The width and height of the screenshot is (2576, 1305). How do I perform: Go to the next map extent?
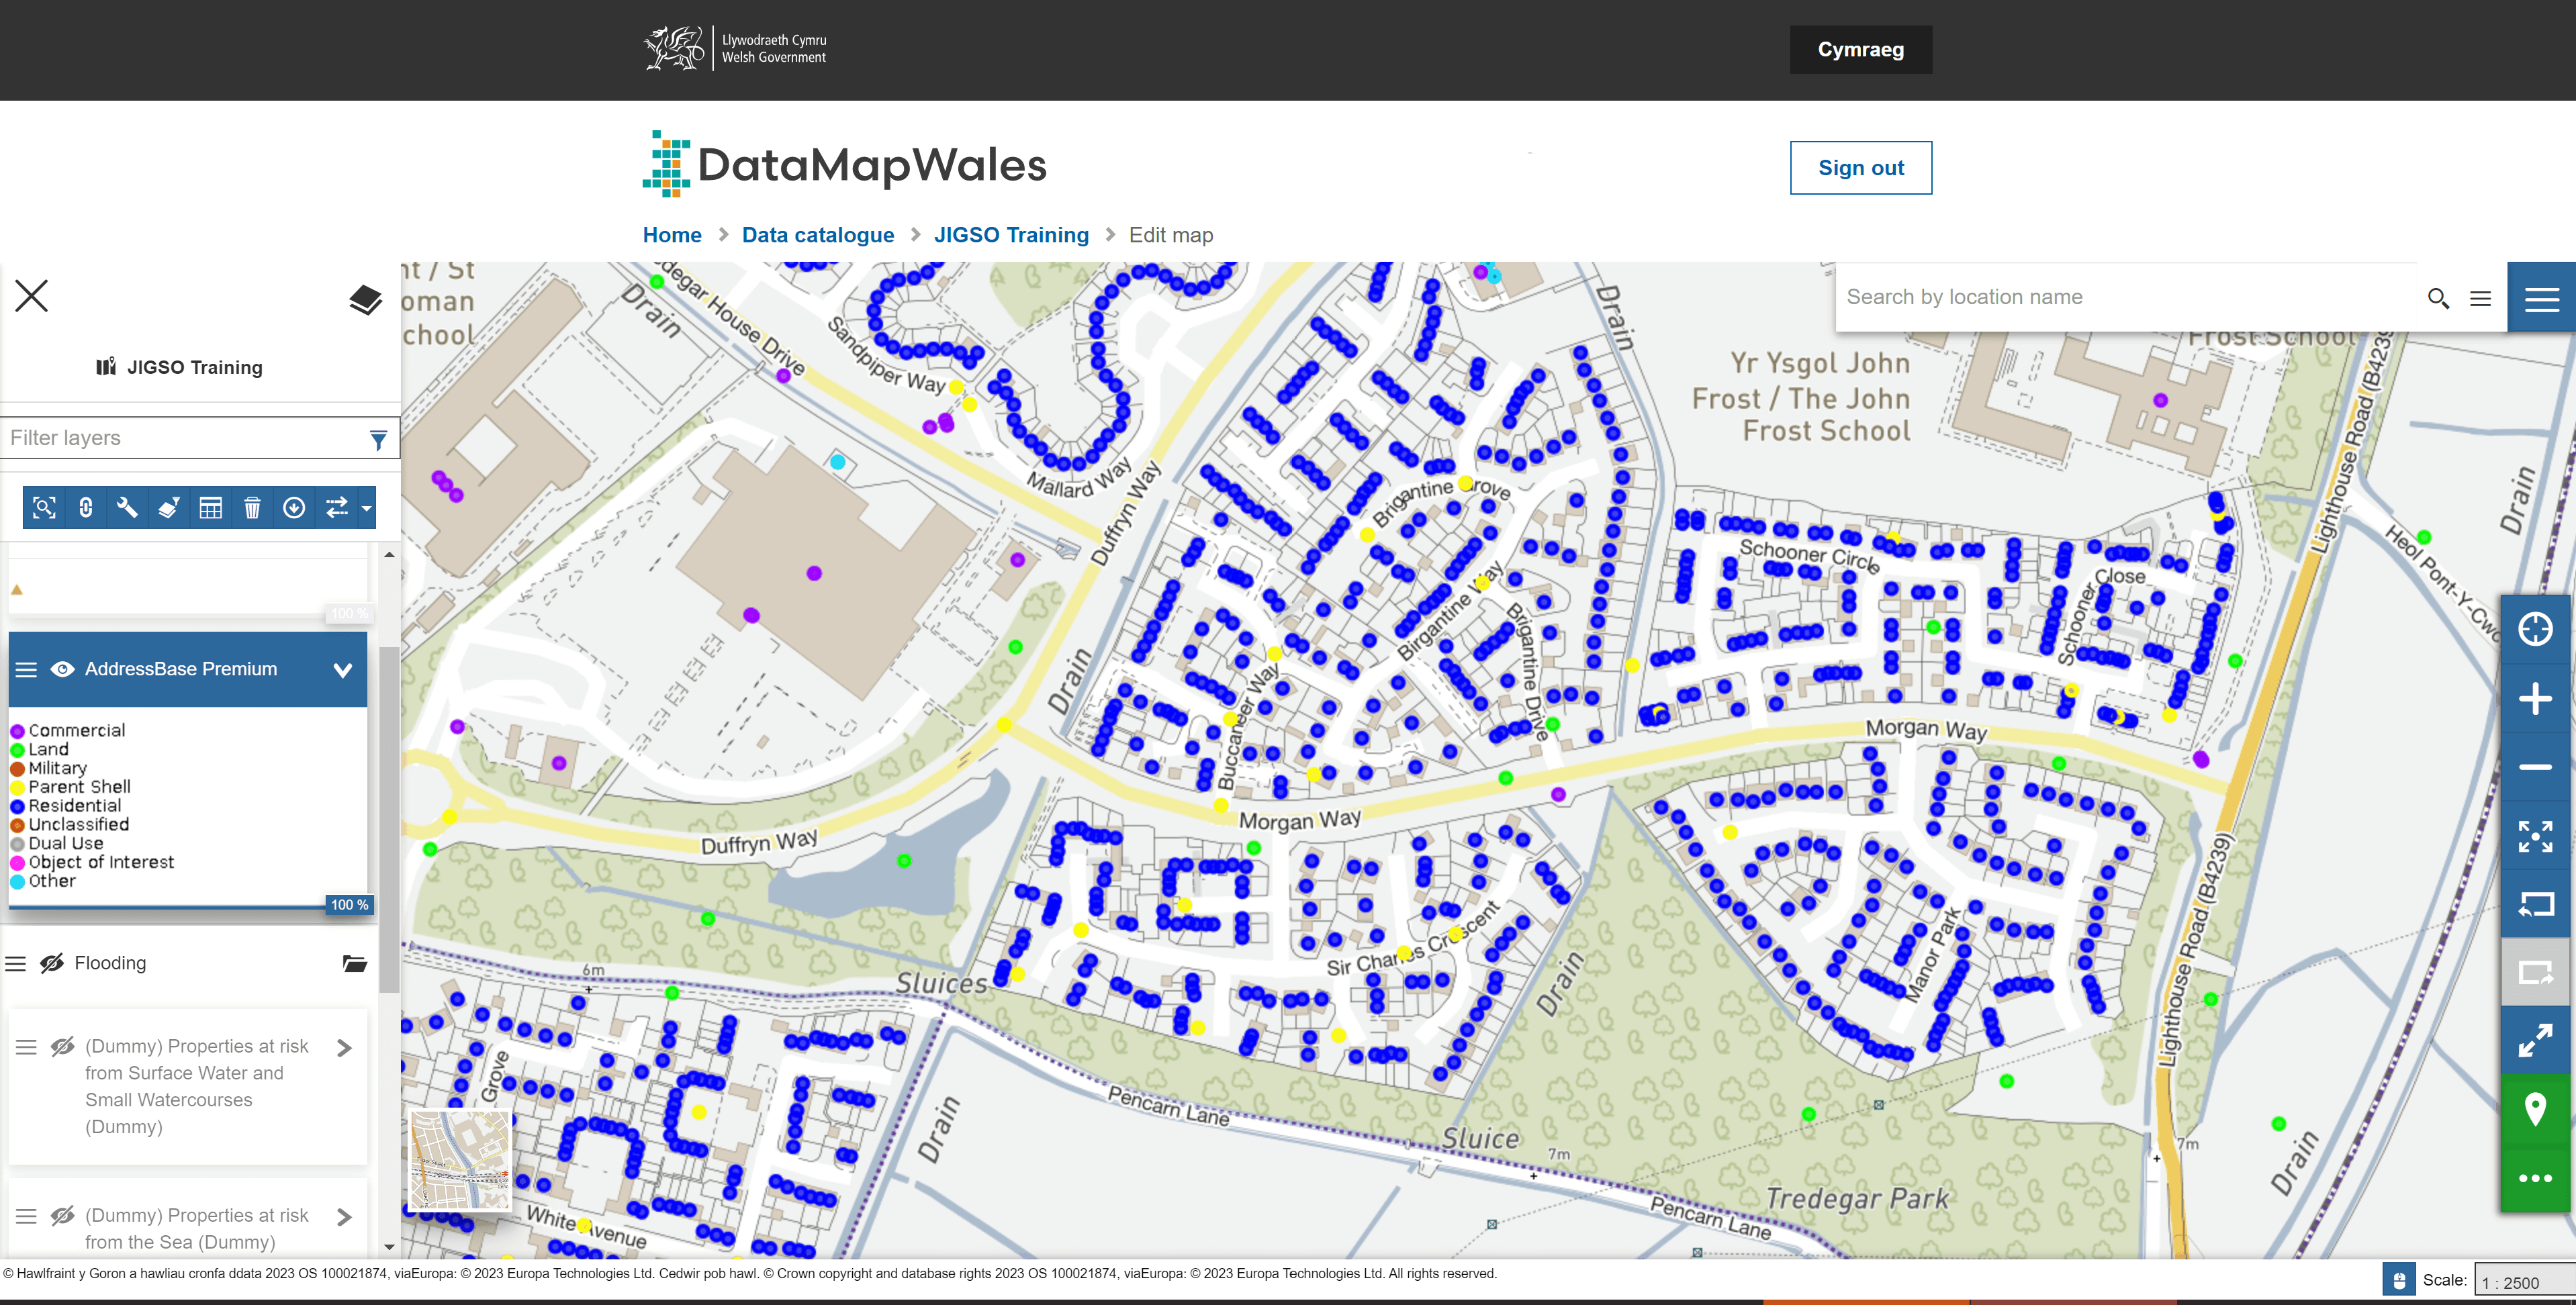click(x=2535, y=972)
